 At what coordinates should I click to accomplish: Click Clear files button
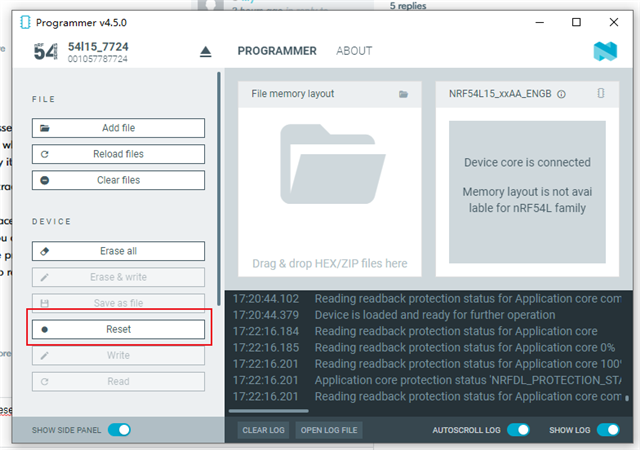tap(118, 180)
